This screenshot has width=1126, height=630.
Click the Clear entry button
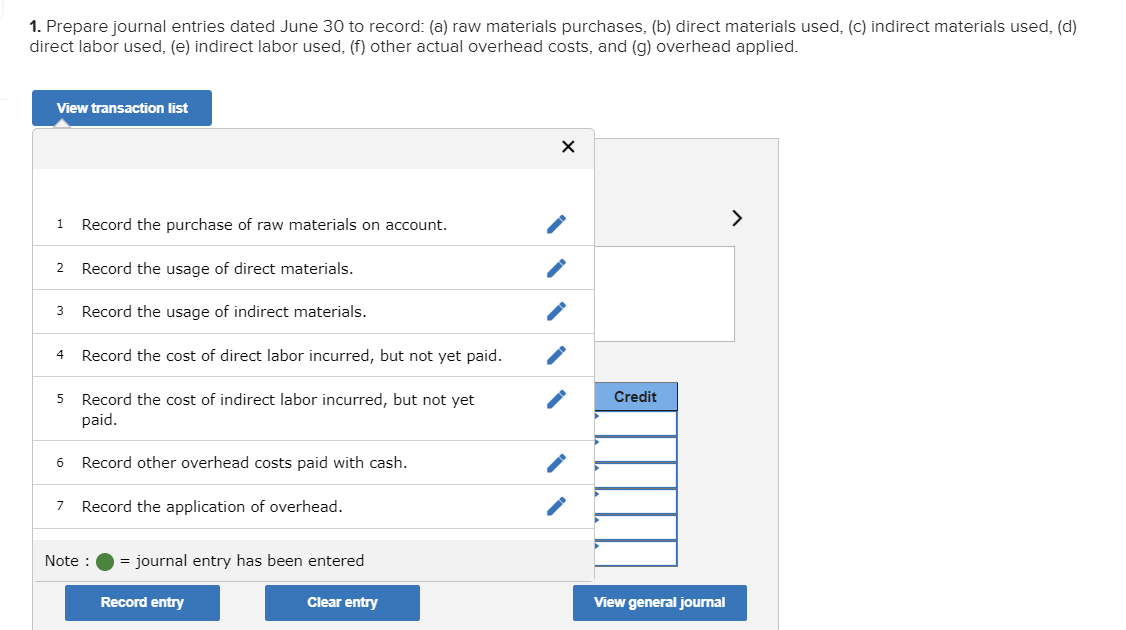click(x=343, y=603)
